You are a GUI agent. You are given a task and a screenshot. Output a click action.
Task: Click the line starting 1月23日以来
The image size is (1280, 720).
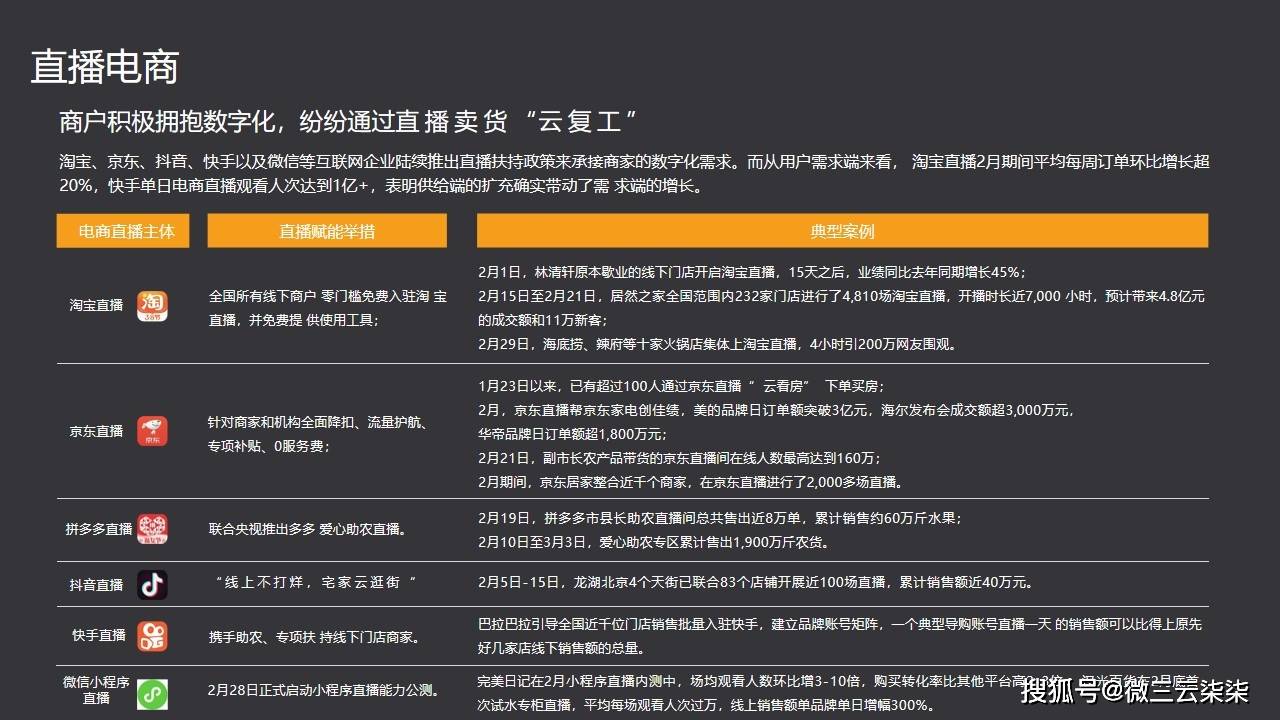[x=681, y=386]
